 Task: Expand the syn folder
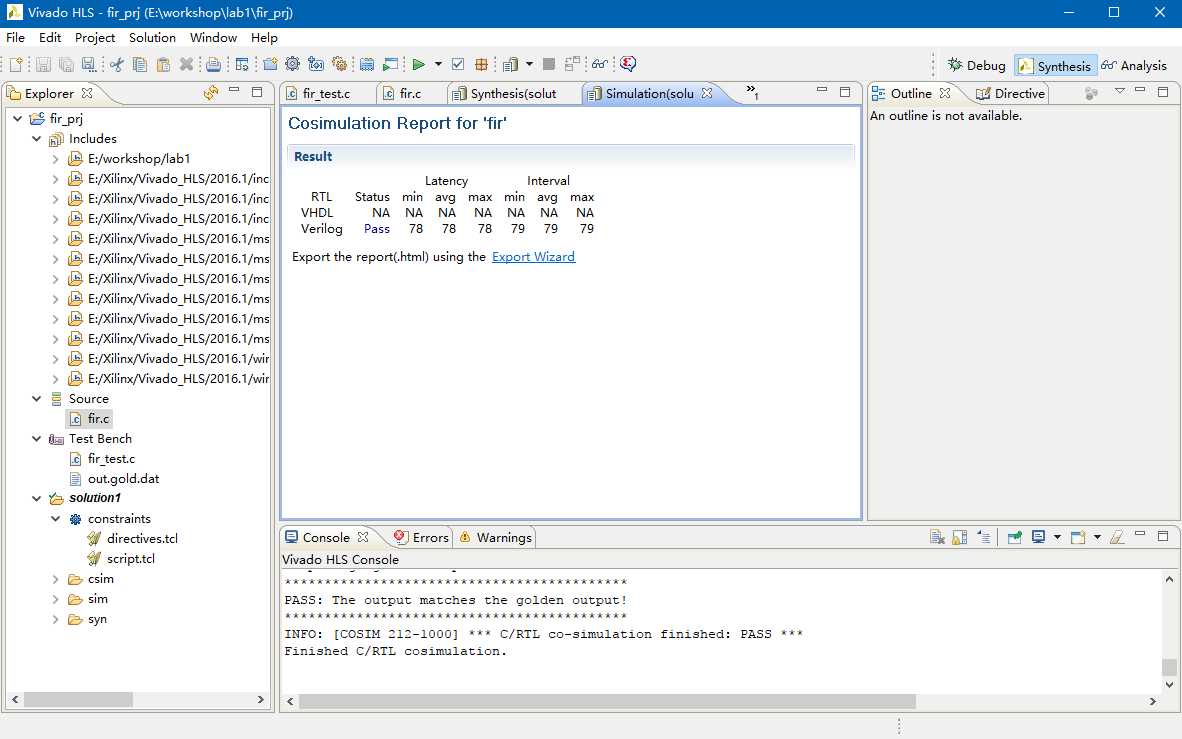tap(55, 619)
